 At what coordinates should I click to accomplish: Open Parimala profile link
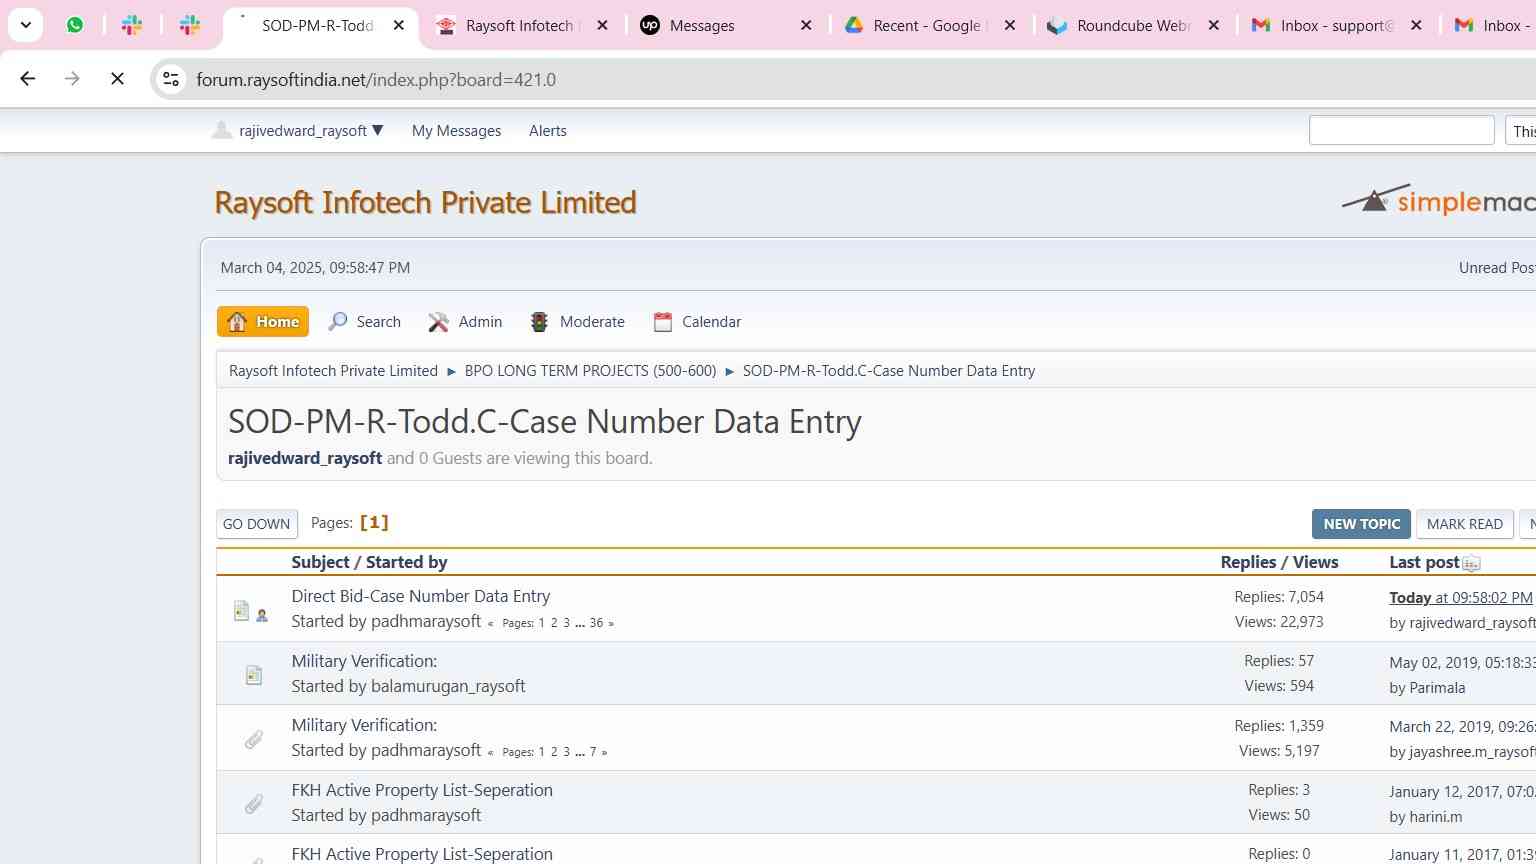(x=1437, y=688)
